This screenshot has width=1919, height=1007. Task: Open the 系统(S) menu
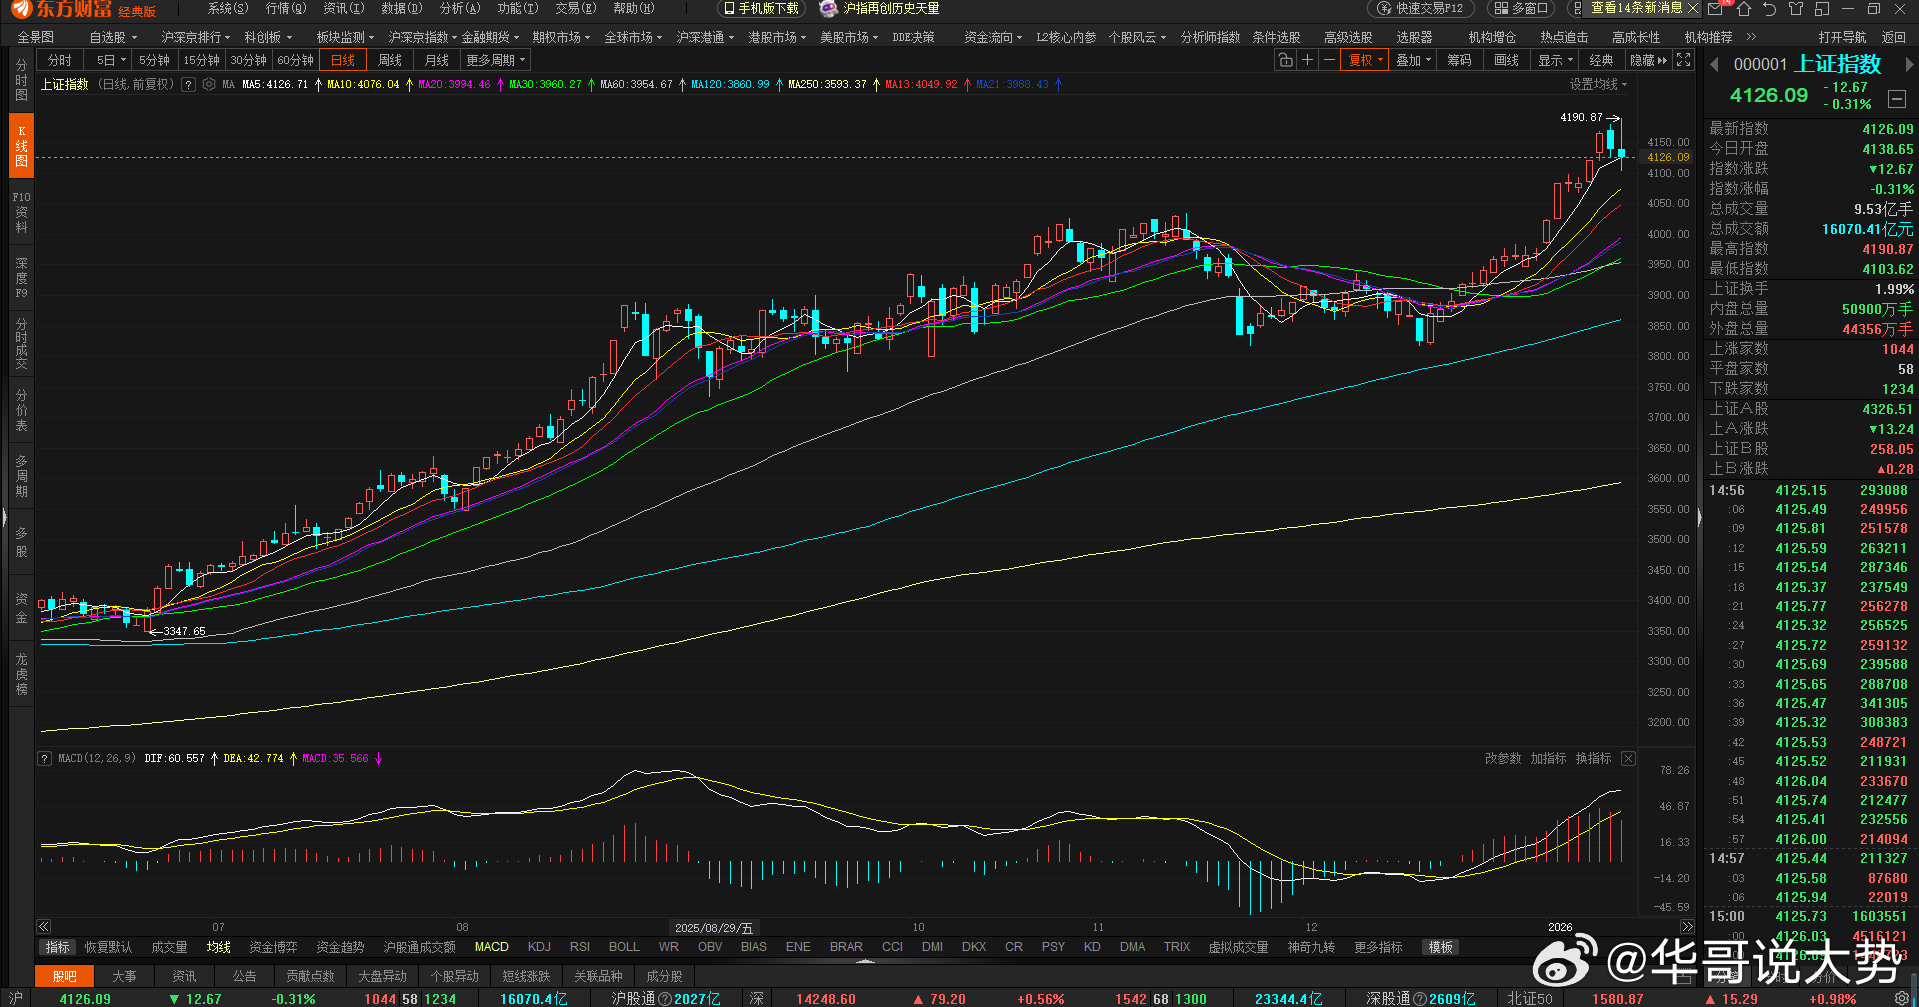coord(228,9)
